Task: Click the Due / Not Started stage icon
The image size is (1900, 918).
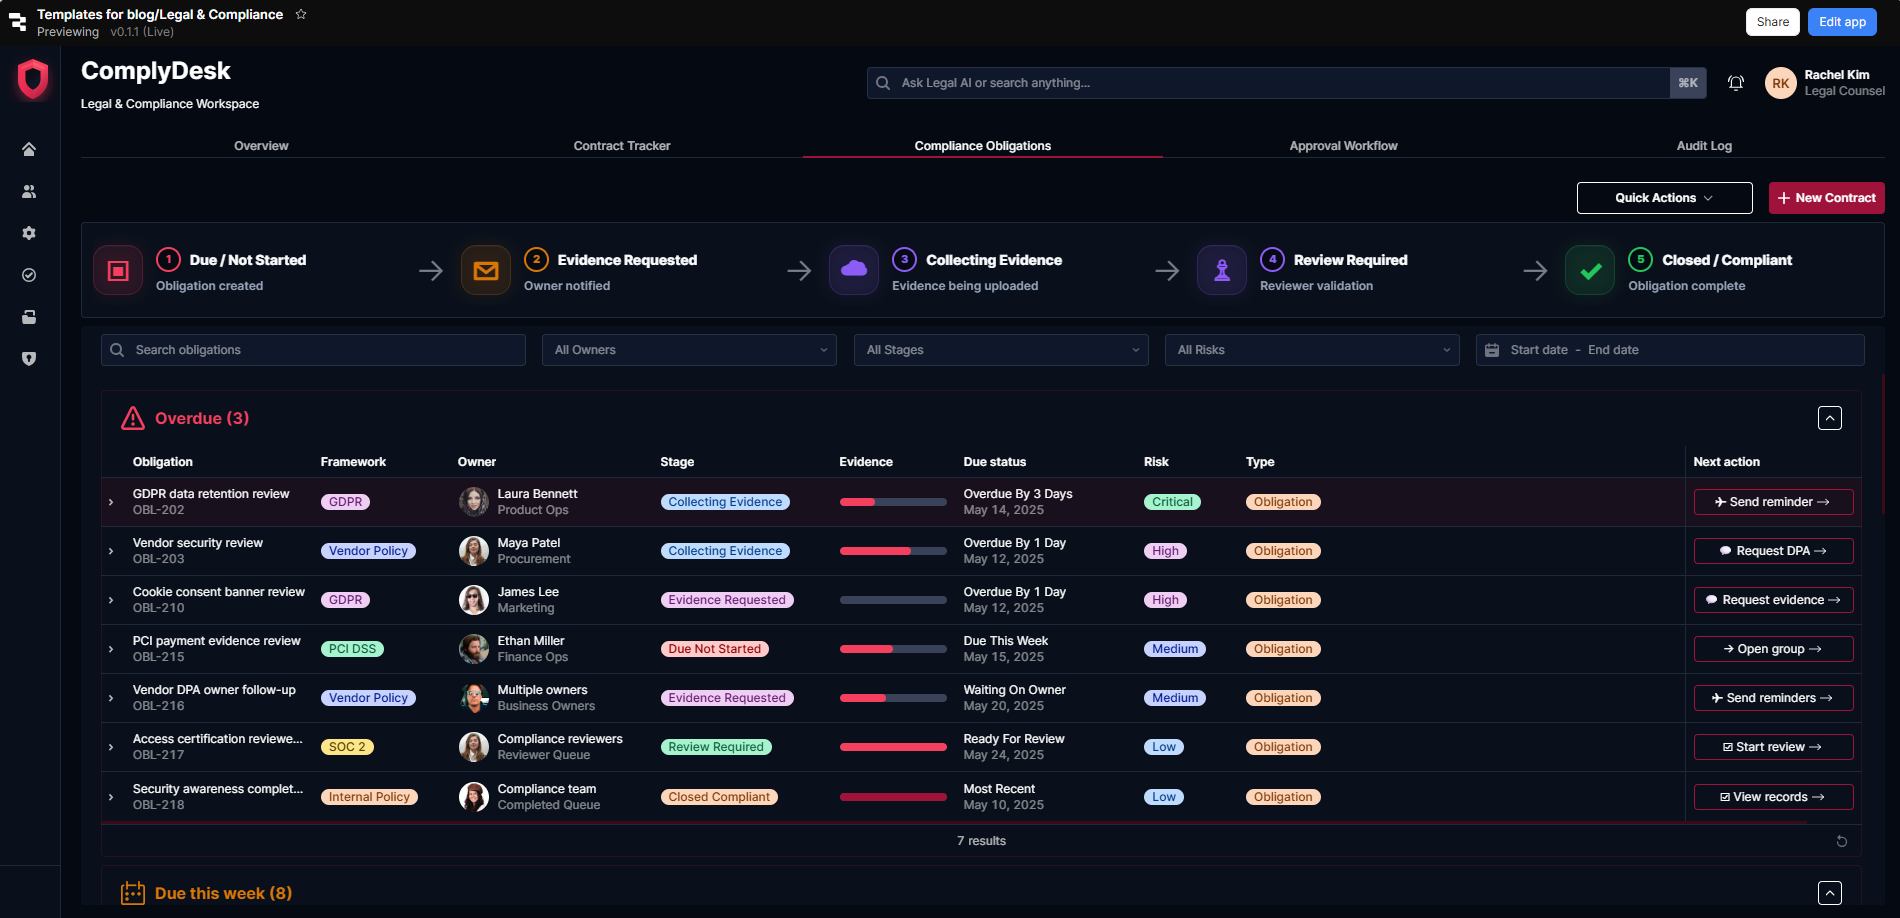Action: click(x=118, y=271)
